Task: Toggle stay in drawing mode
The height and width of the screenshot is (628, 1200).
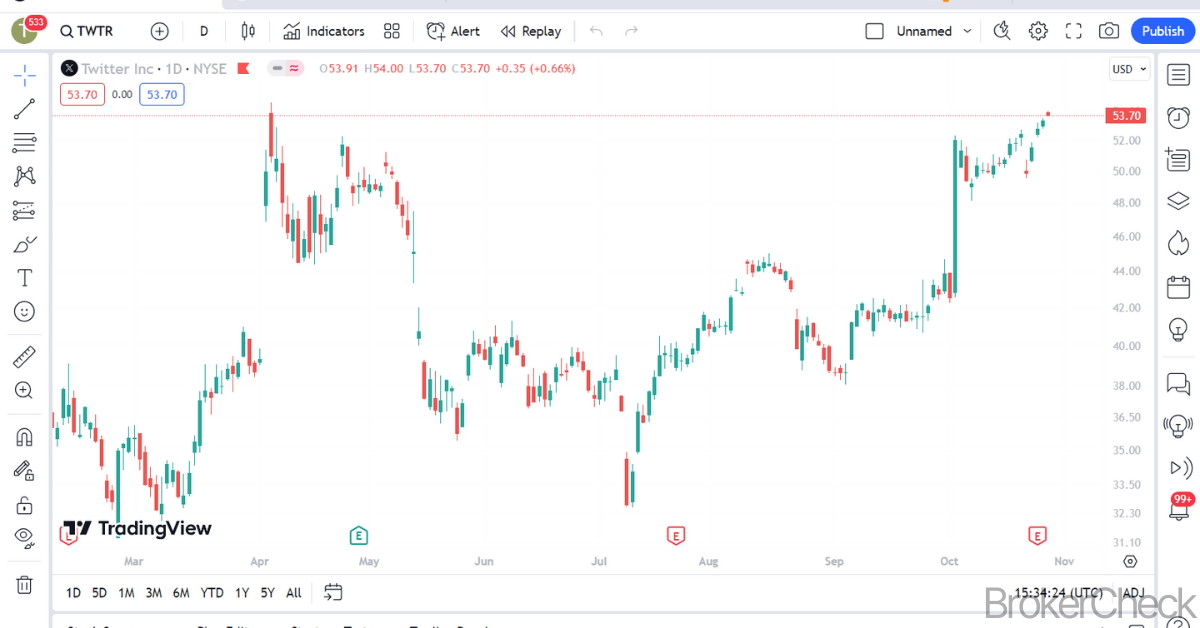Action: coord(25,471)
